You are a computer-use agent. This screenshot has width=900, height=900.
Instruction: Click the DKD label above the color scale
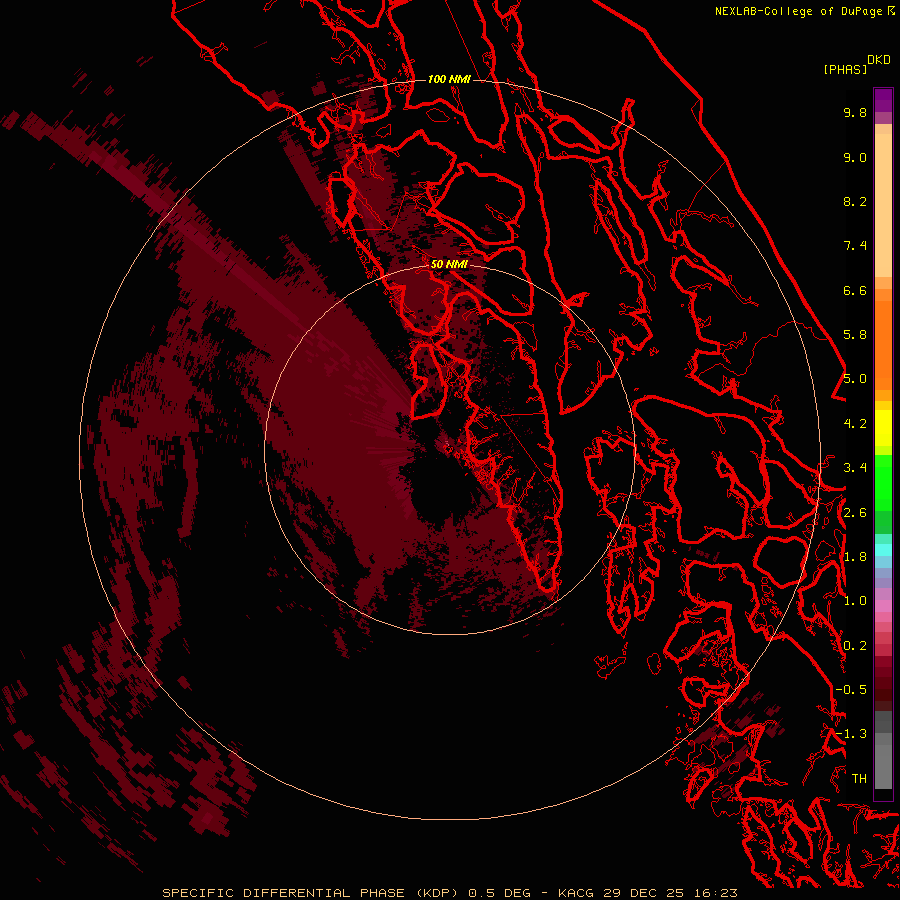879,60
